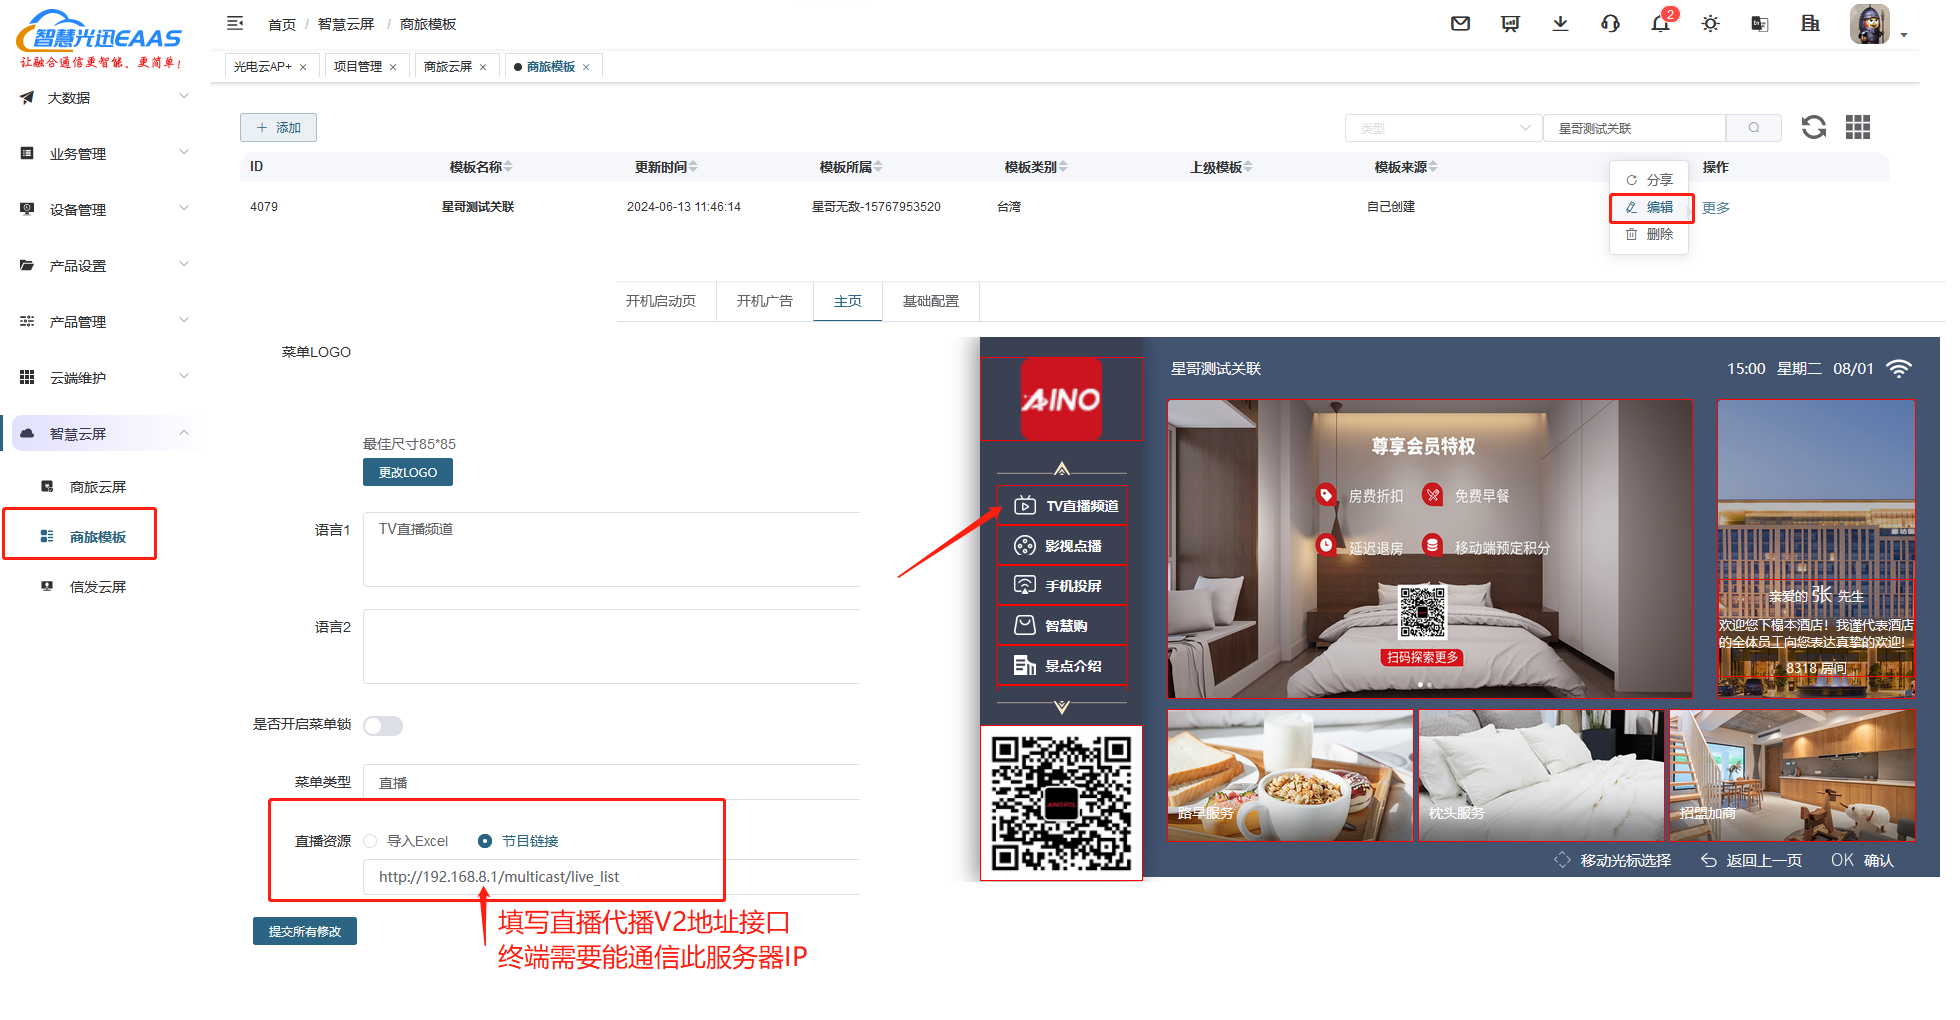Collapse sidebar using hamburger menu icon
This screenshot has height=1020, width=1960.
click(x=235, y=23)
